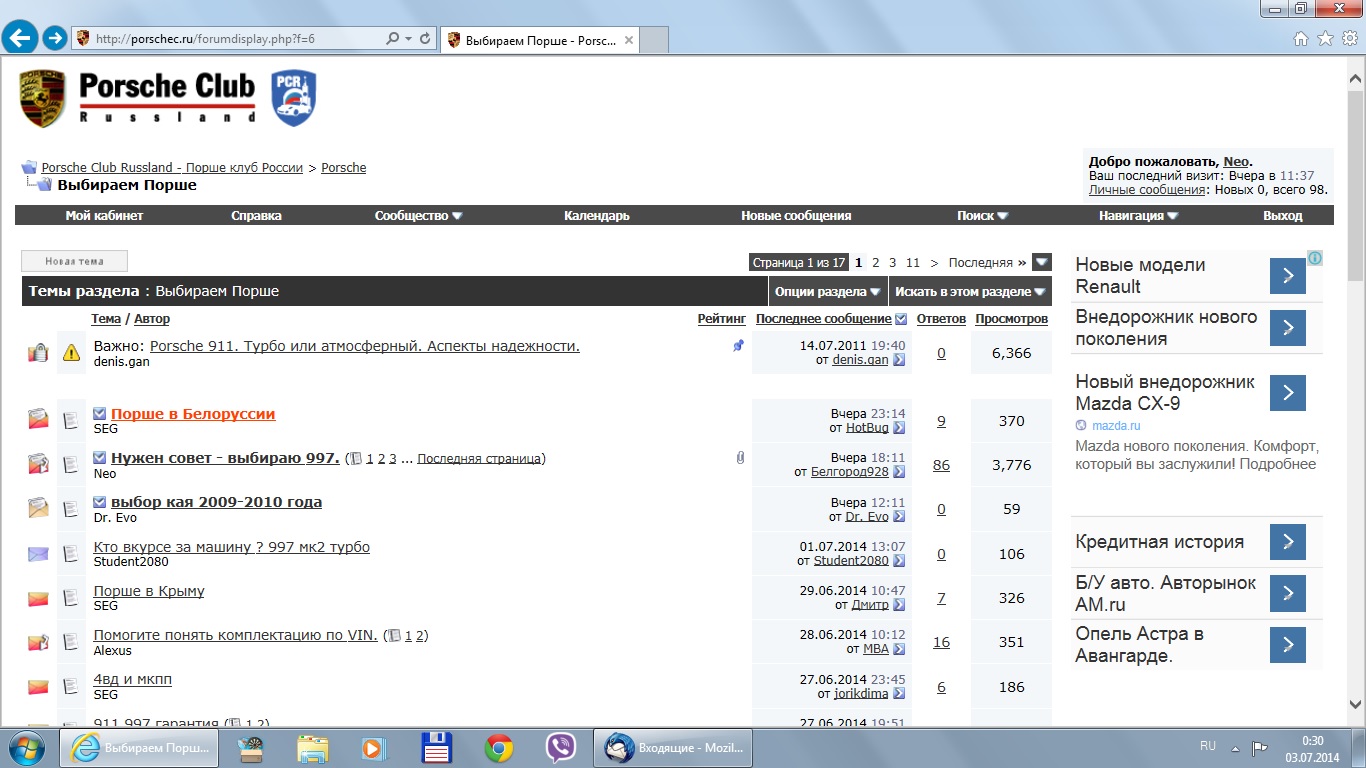This screenshot has height=768, width=1366.
Task: Click the ad info icon above Renault ad
Action: (x=1315, y=258)
